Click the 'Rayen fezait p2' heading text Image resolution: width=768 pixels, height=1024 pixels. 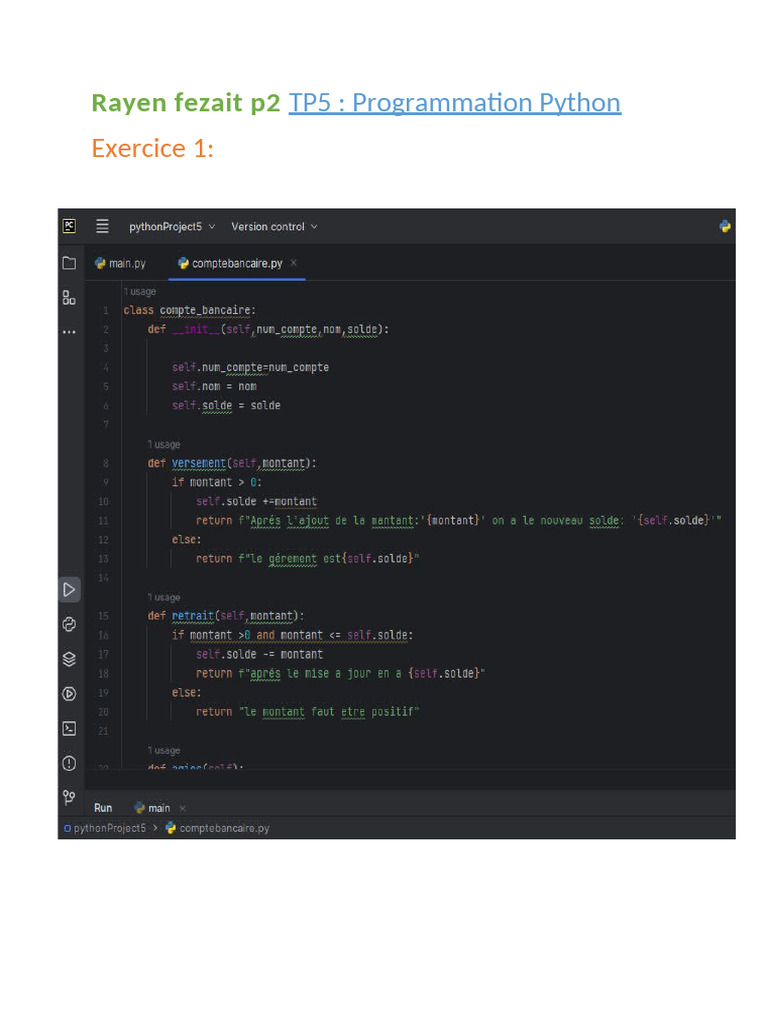[x=186, y=103]
